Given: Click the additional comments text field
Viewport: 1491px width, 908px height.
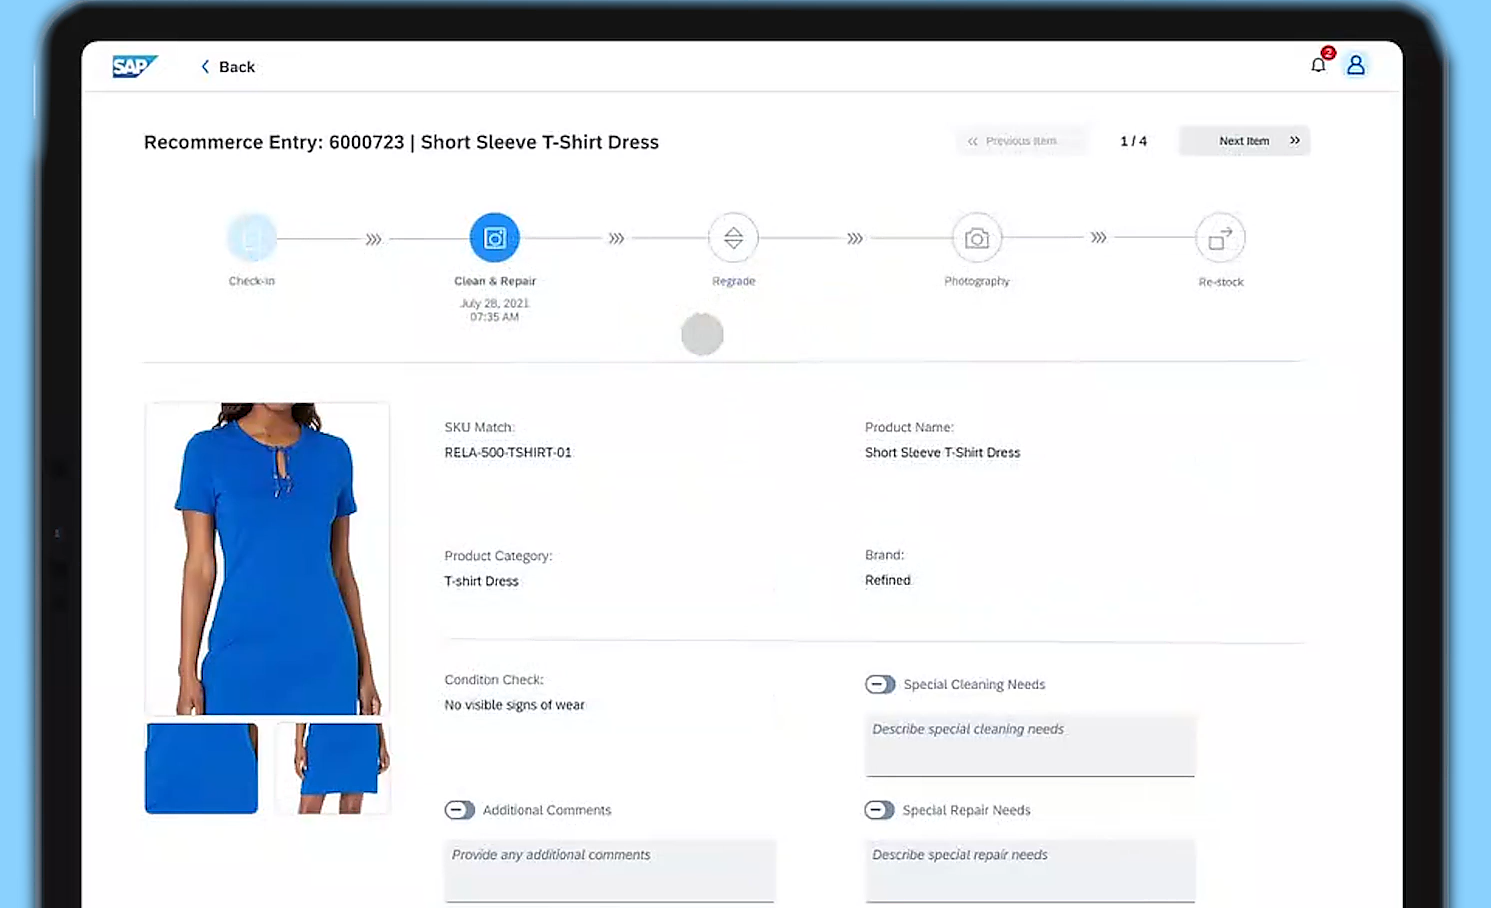Looking at the screenshot, I should [x=610, y=871].
